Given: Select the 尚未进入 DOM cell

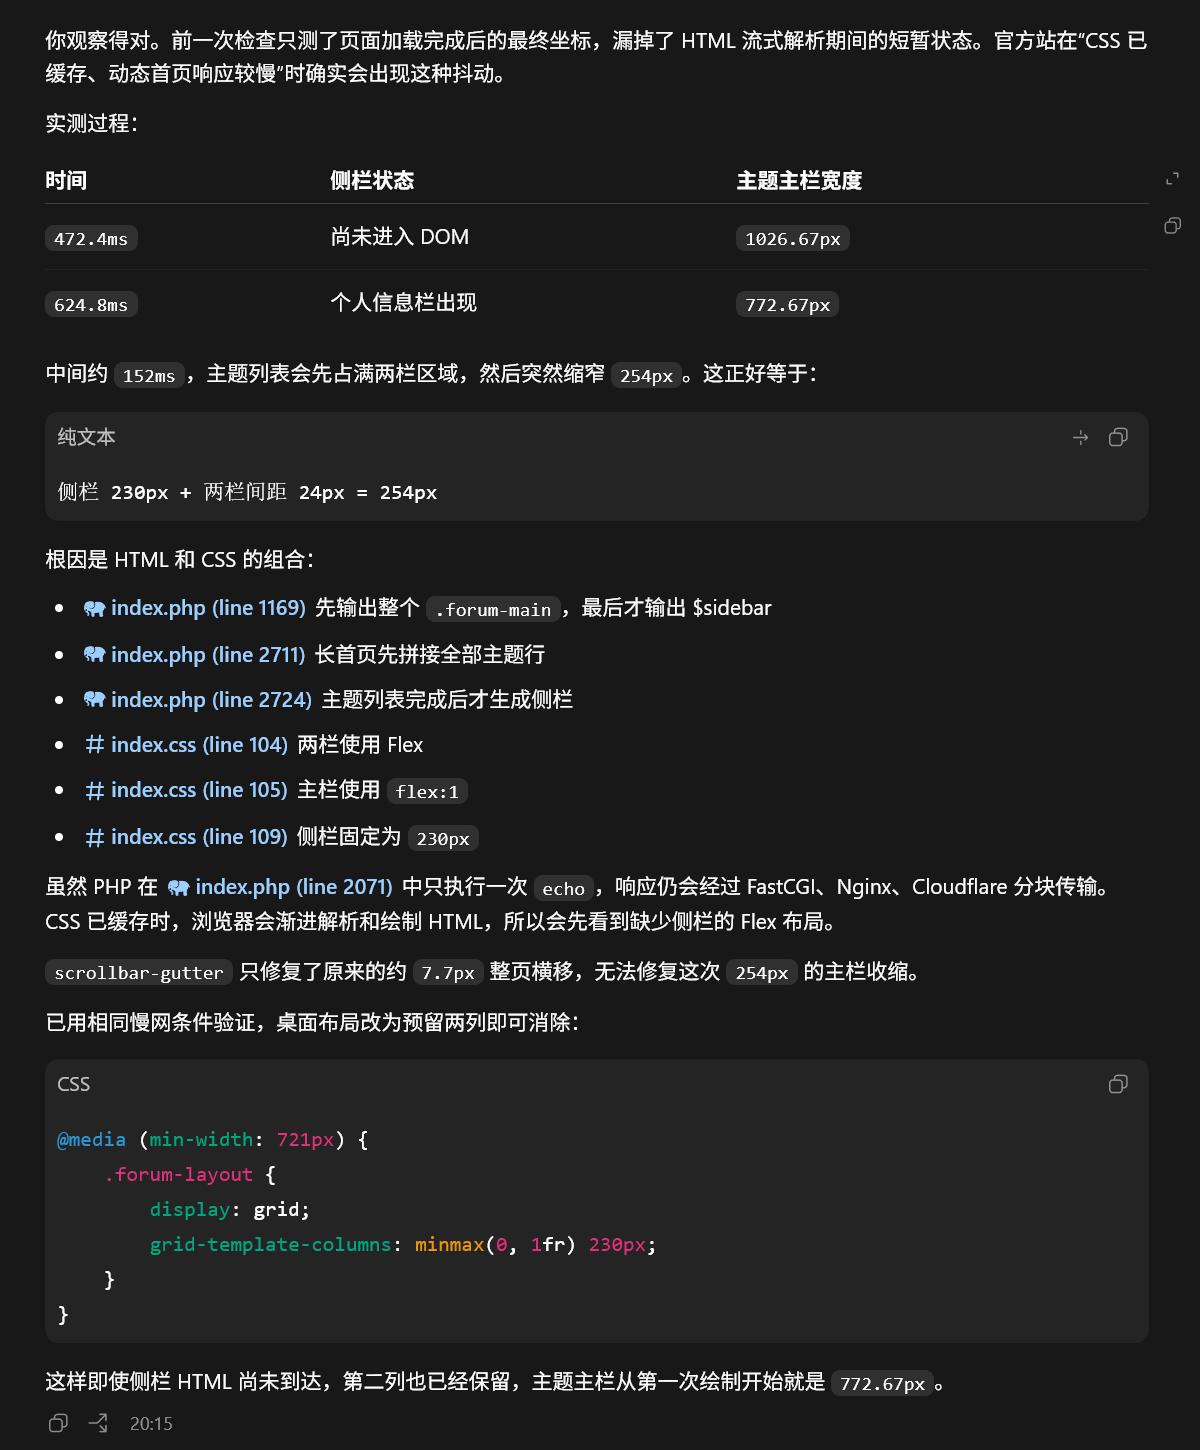Looking at the screenshot, I should pos(400,237).
